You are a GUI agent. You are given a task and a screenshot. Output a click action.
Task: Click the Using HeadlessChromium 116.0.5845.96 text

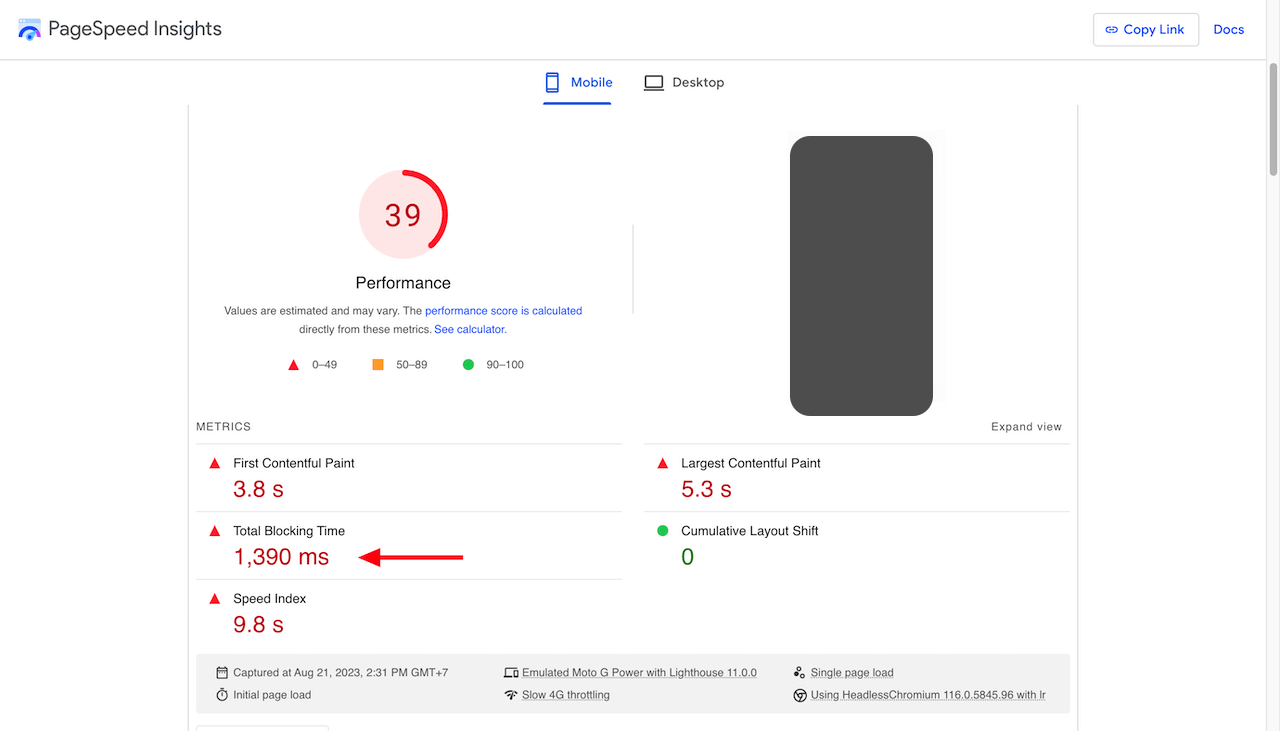(928, 695)
